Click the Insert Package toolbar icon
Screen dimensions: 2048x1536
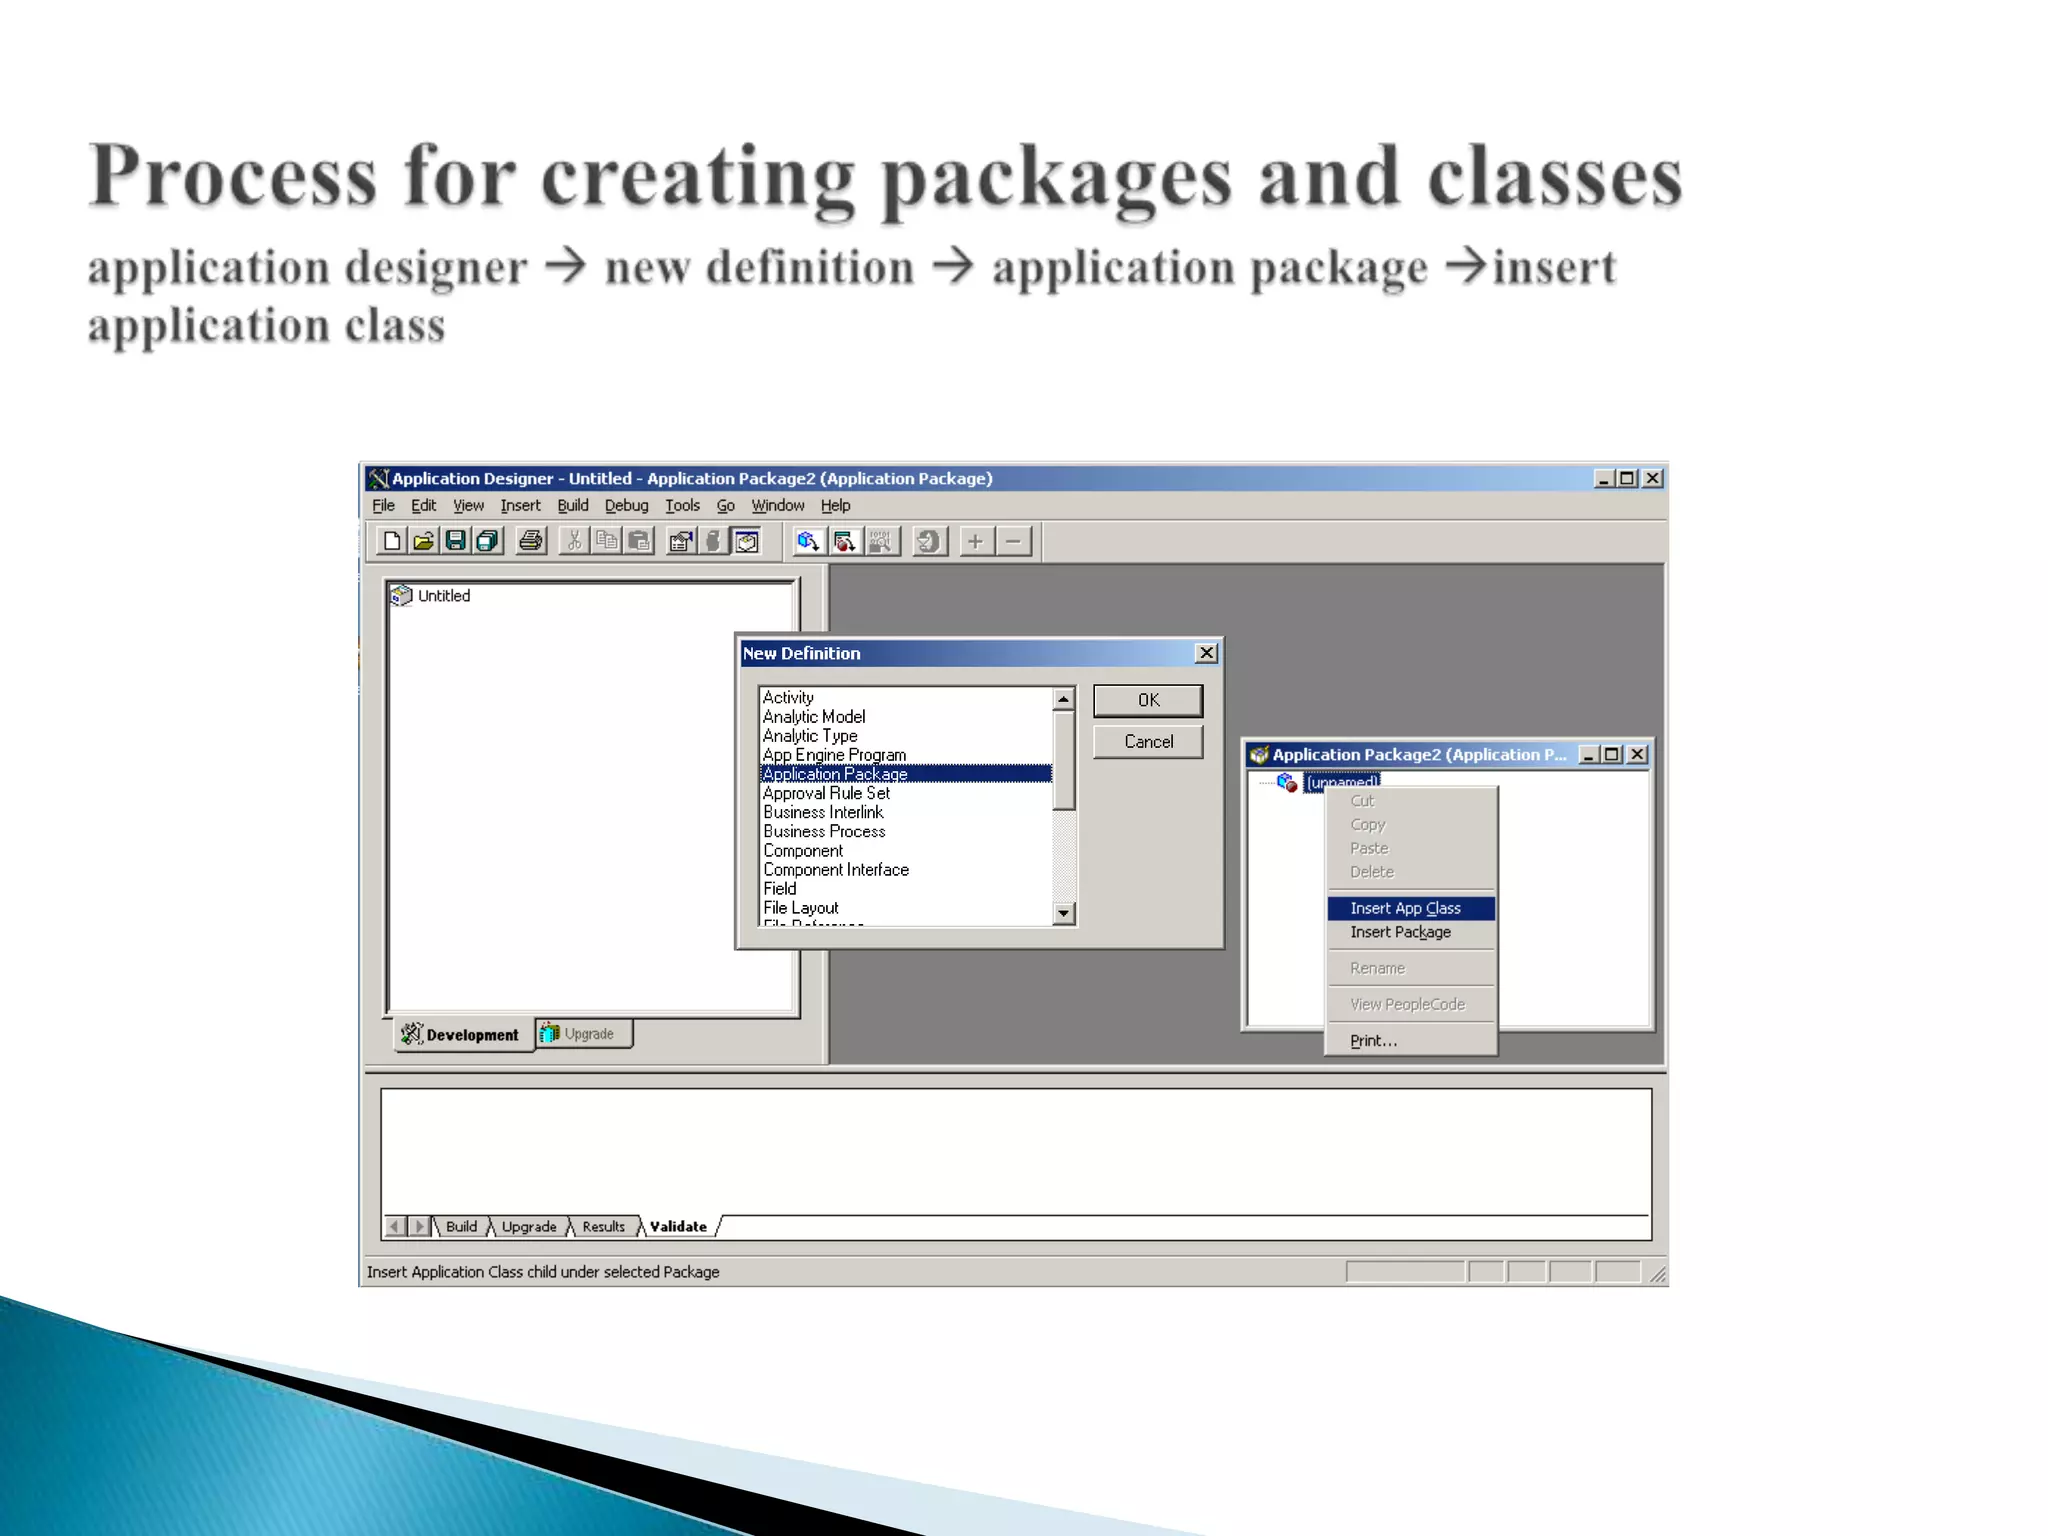tap(845, 541)
